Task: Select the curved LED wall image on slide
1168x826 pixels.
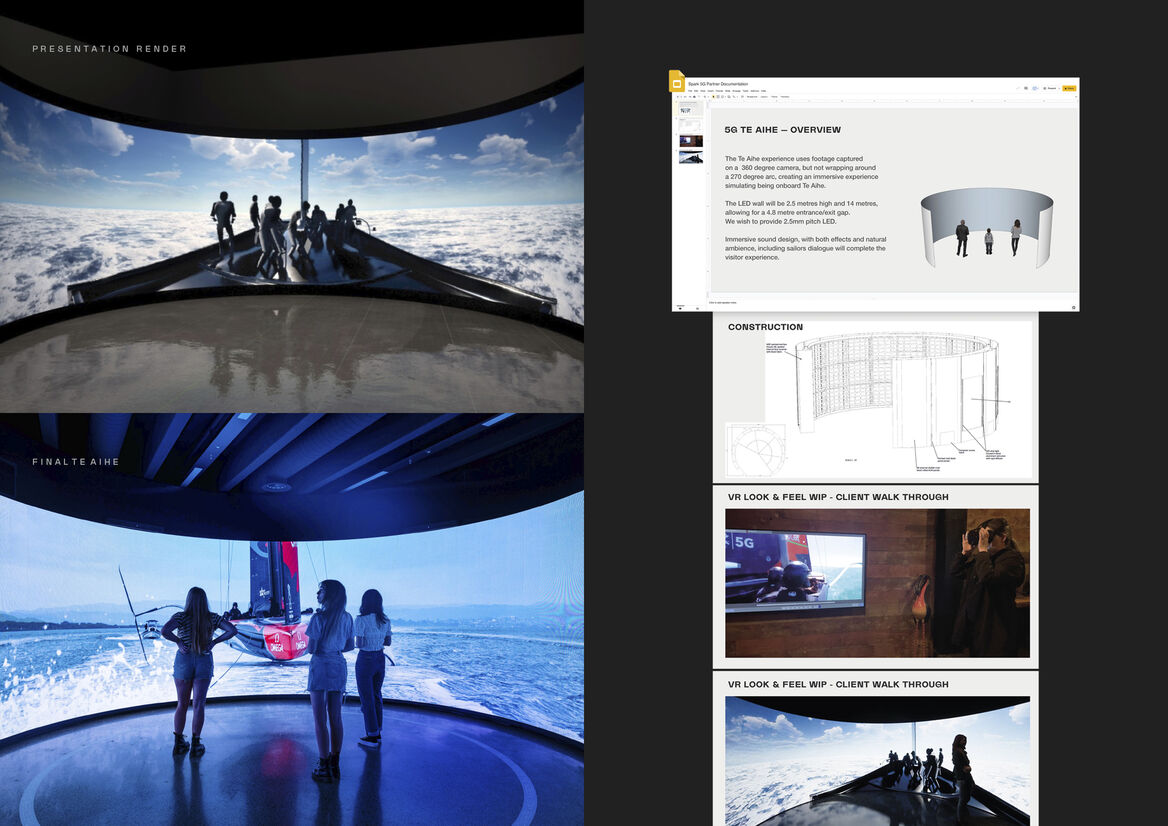Action: 986,227
